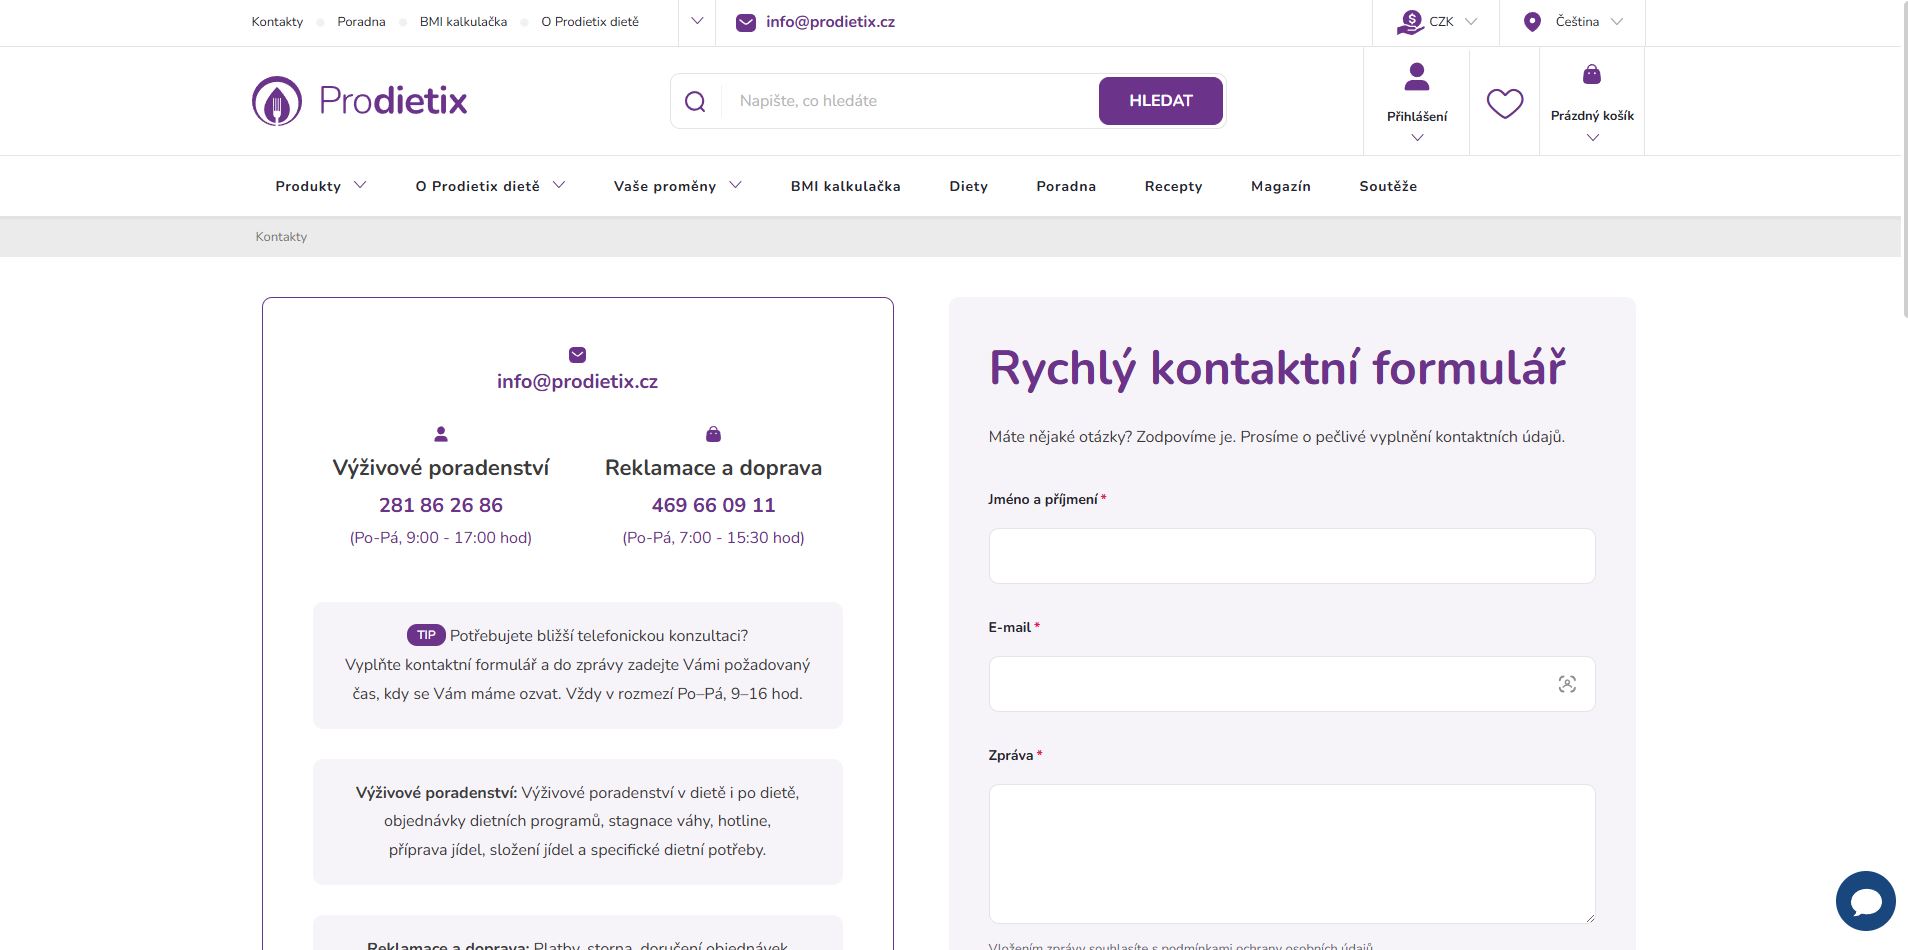Click Kontakty link in top bar
Screen dimensions: 1908x950
pyautogui.click(x=277, y=22)
